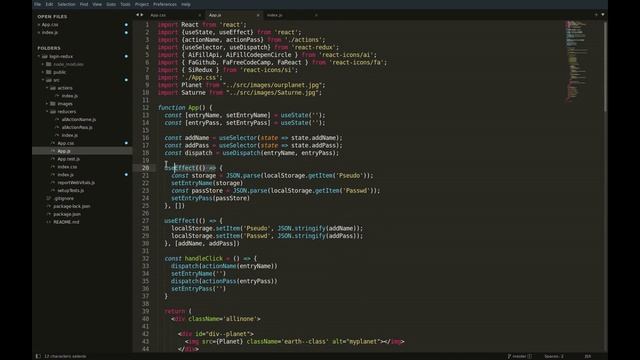Click the next-tab arrow beside tabs

click(142, 15)
